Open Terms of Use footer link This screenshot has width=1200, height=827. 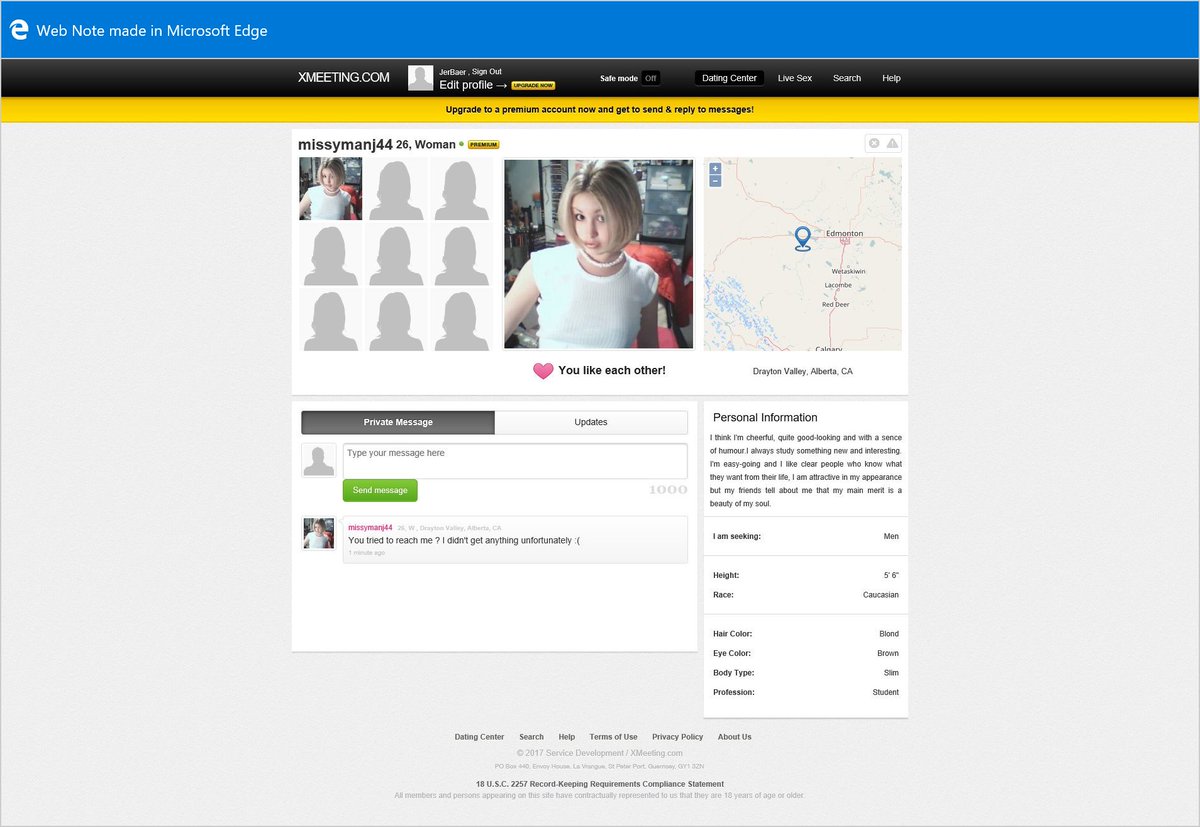coord(613,737)
